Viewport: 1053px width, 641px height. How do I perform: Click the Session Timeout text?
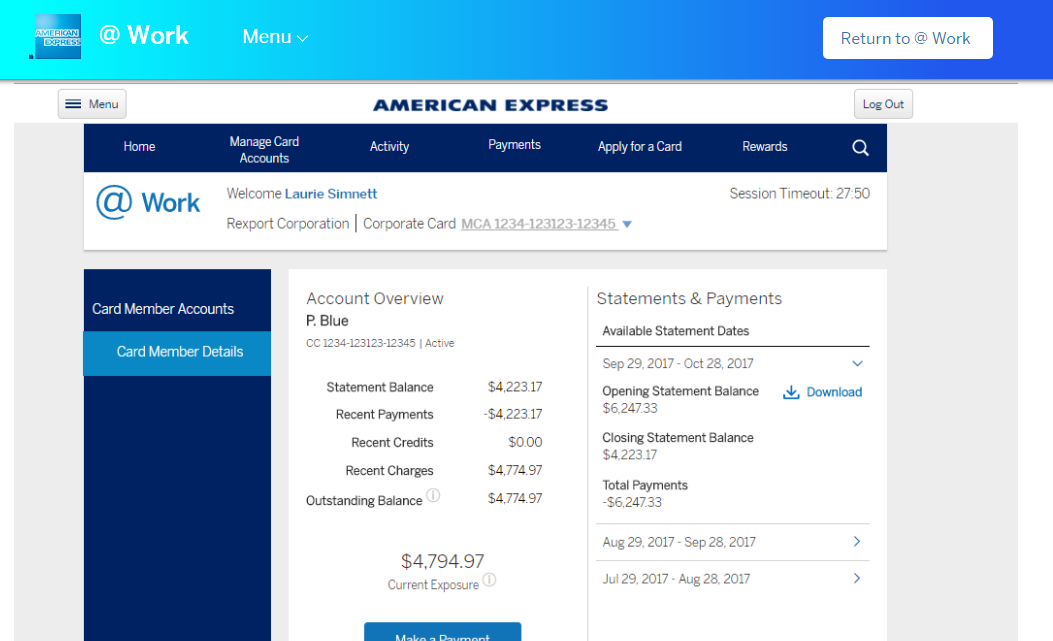tap(800, 194)
